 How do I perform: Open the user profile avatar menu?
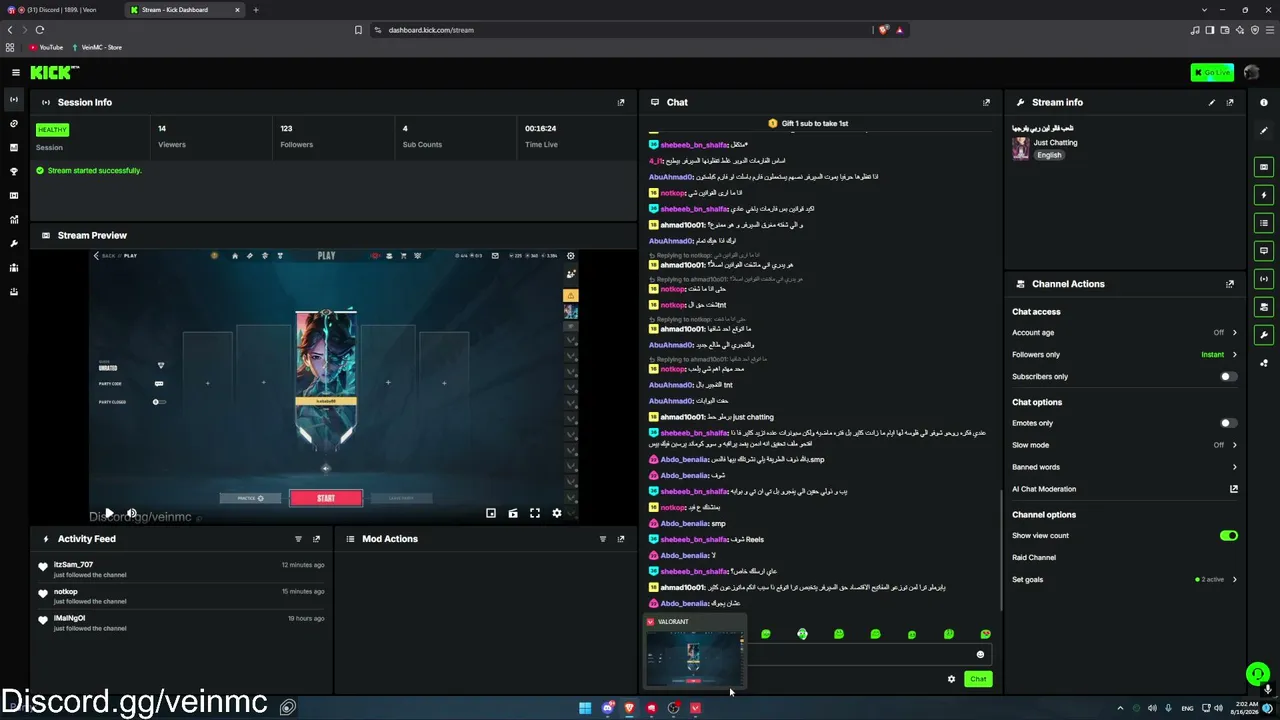[1251, 72]
